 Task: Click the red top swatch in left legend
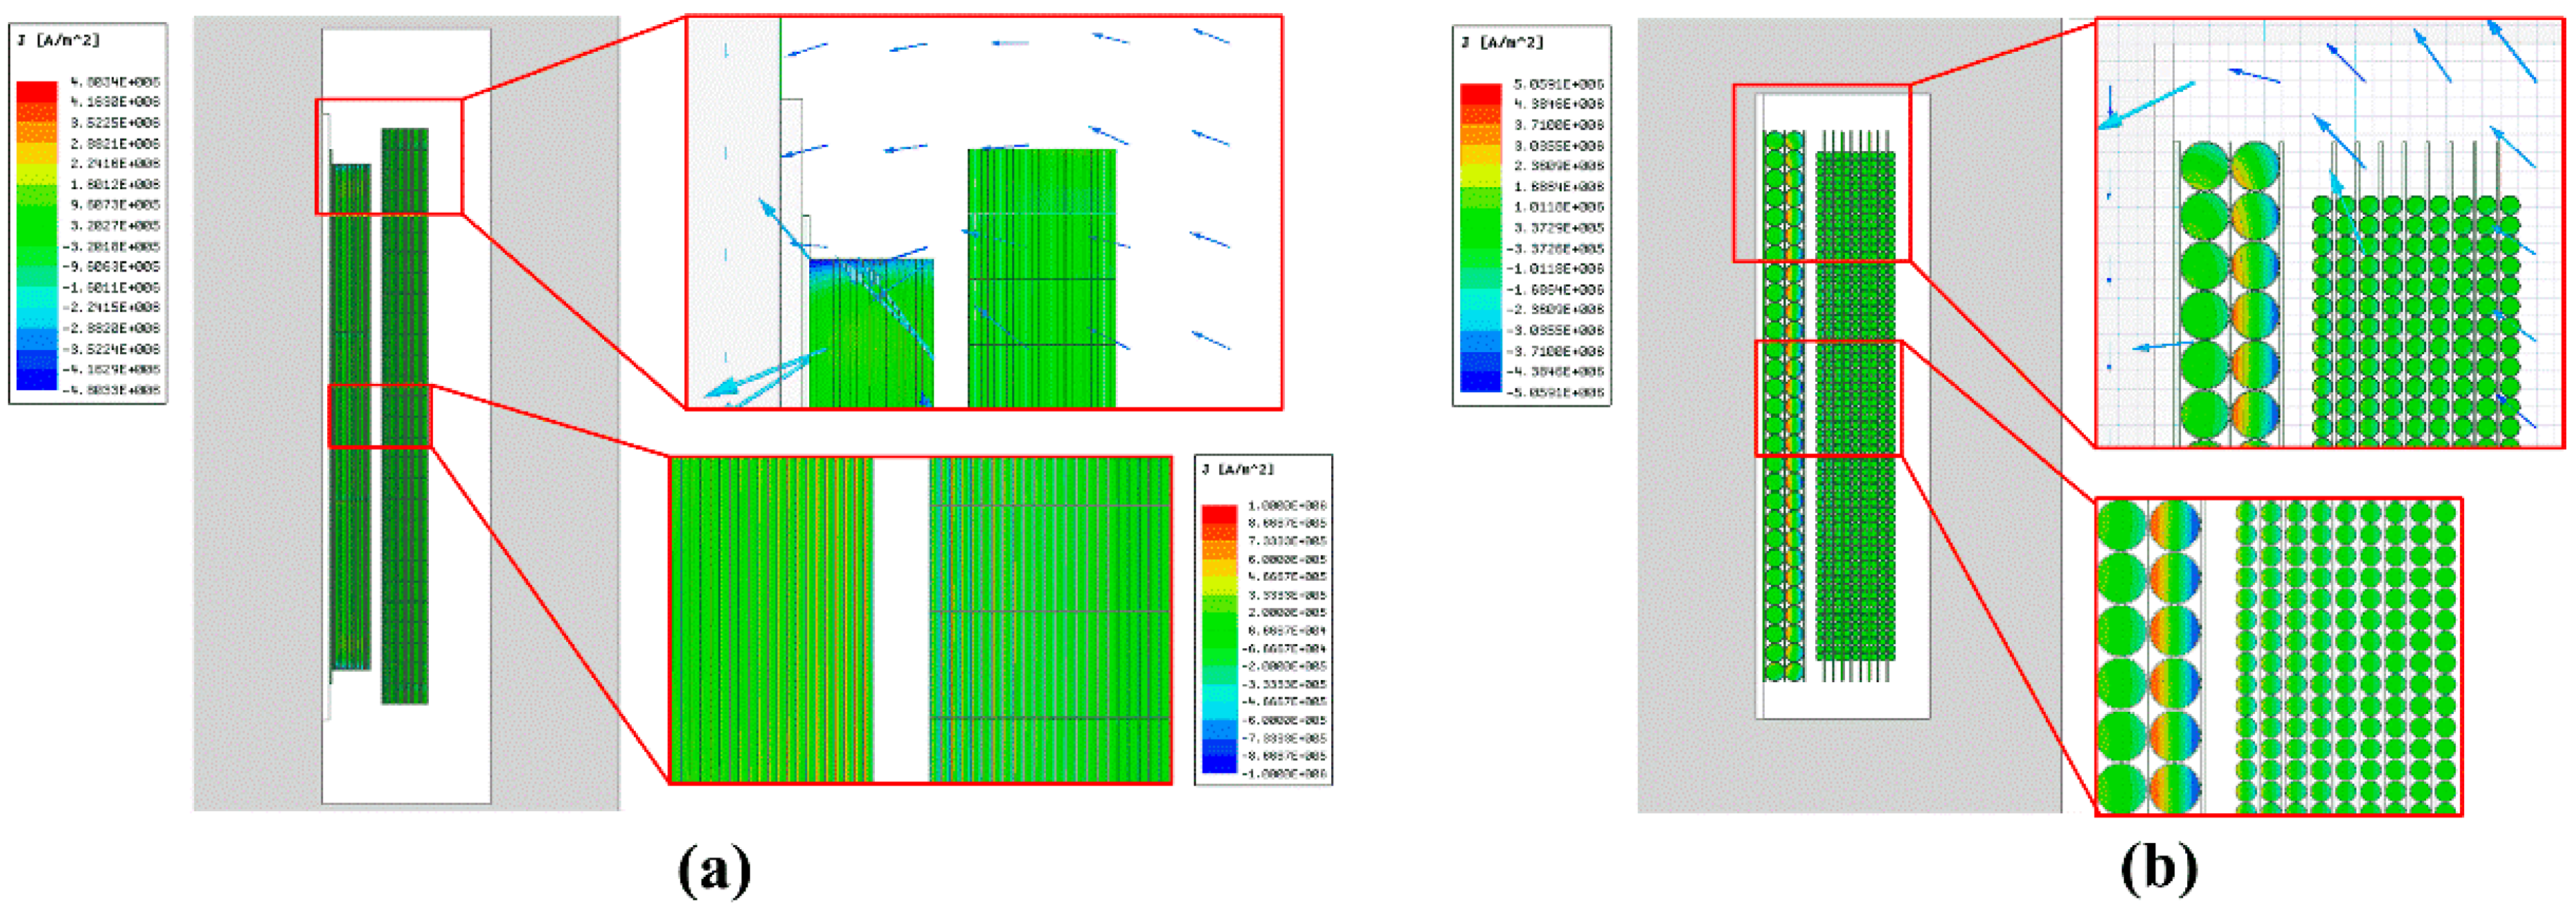(36, 92)
